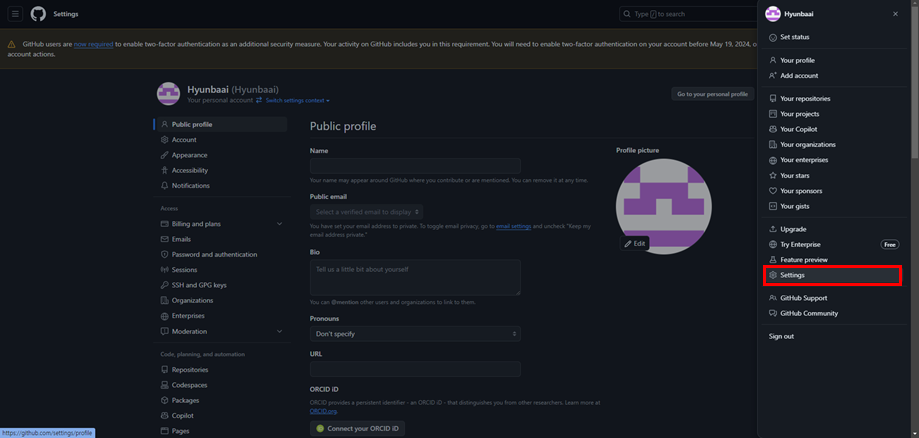Click the Add account icon
919x438 pixels.
pyautogui.click(x=772, y=76)
